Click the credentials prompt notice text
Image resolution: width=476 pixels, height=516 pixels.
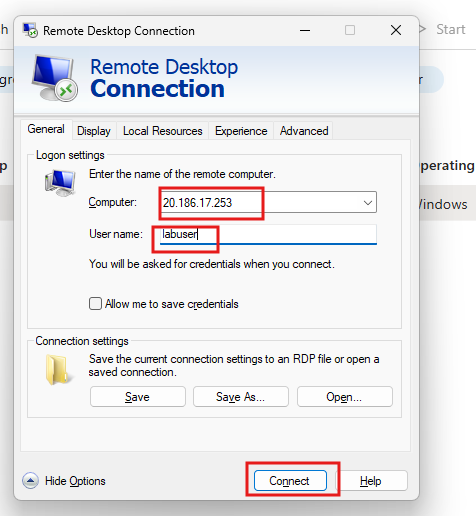[x=212, y=264]
